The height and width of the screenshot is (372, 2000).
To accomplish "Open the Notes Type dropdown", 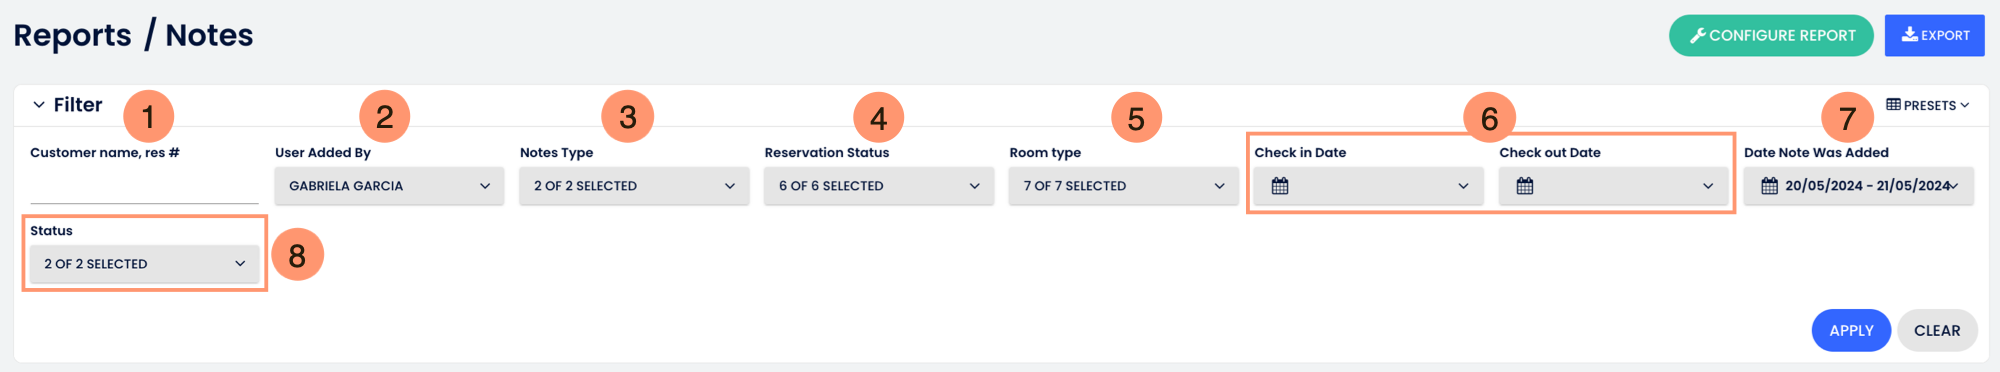I will 634,186.
